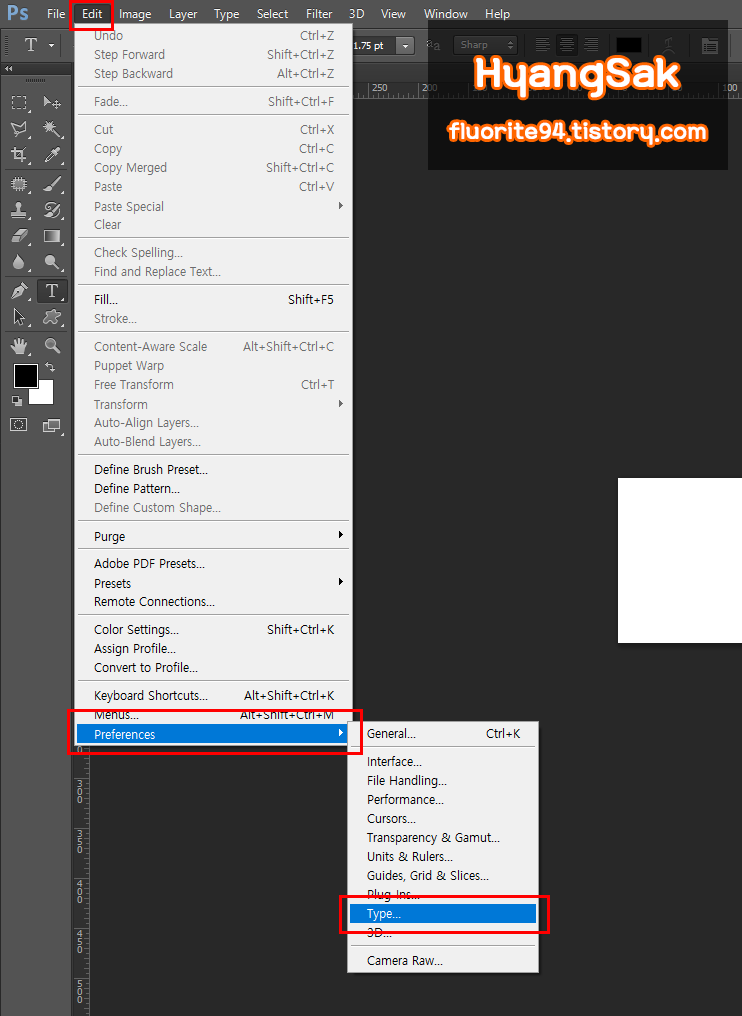Reset default foreground and background colors
The width and height of the screenshot is (742, 1016).
tap(17, 400)
